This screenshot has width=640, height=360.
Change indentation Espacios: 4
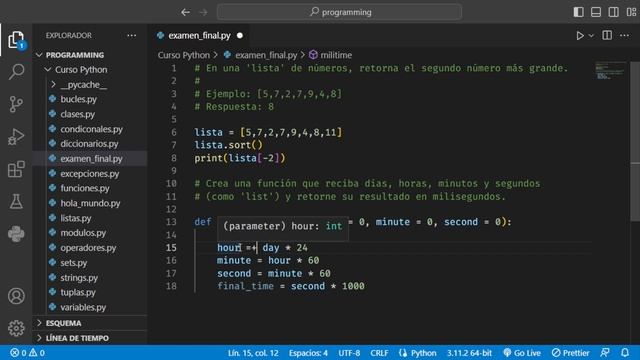(308, 353)
